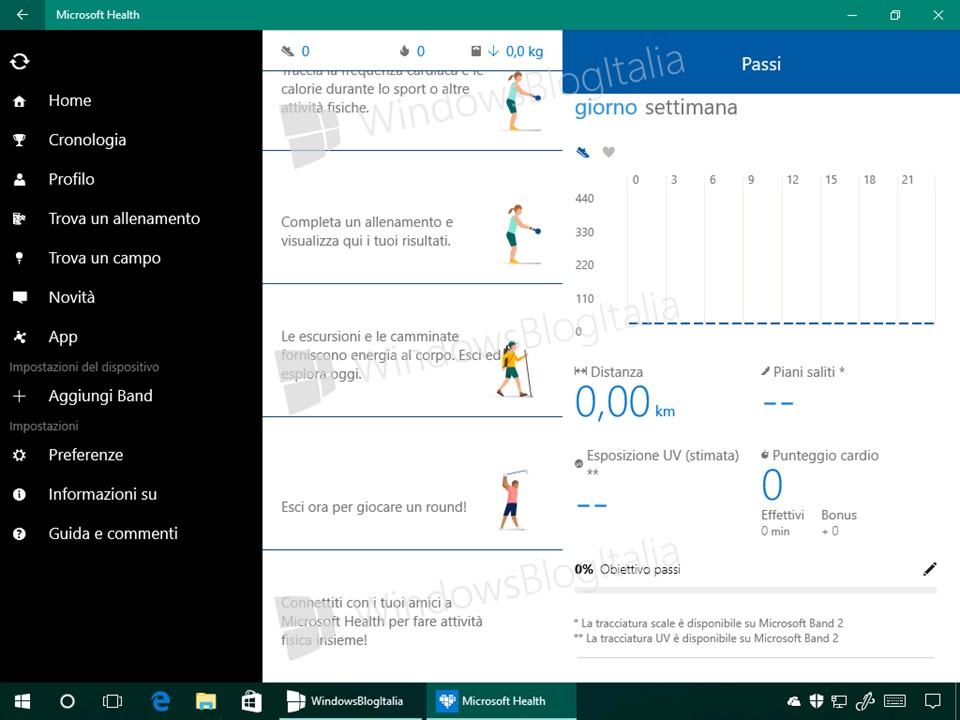Open the Windows Store taskbar icon

click(252, 701)
